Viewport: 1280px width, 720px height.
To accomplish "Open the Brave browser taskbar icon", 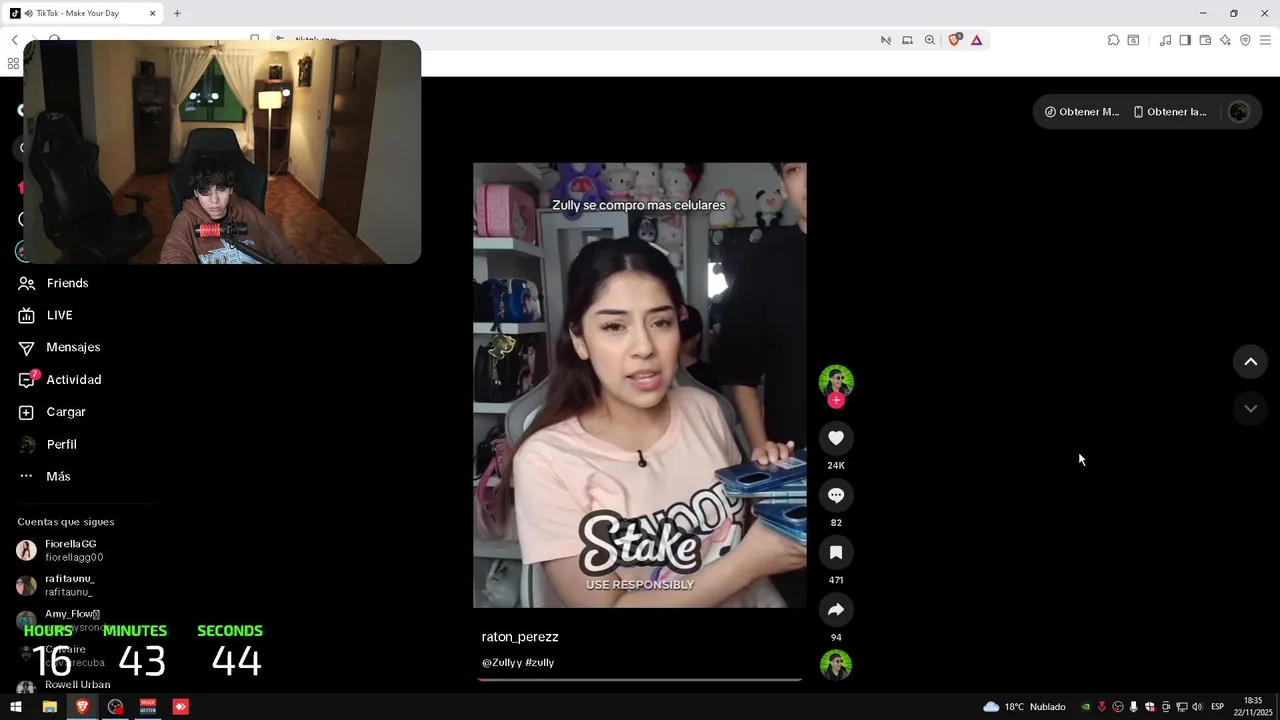I will 82,707.
